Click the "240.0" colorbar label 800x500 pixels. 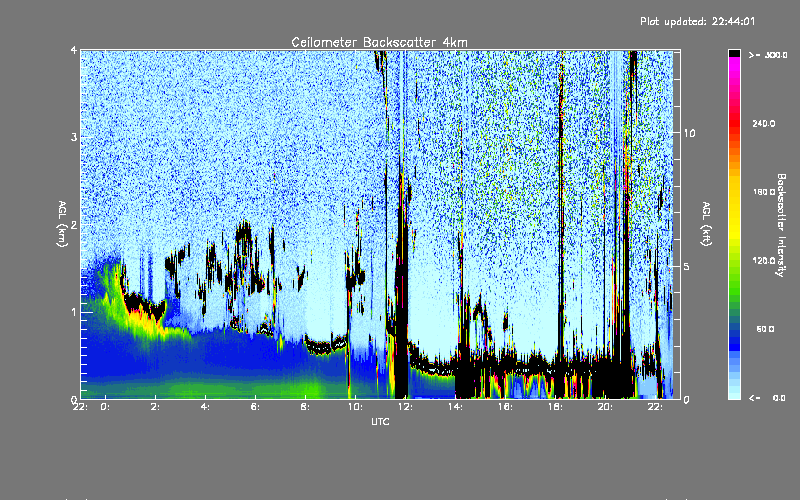(764, 123)
